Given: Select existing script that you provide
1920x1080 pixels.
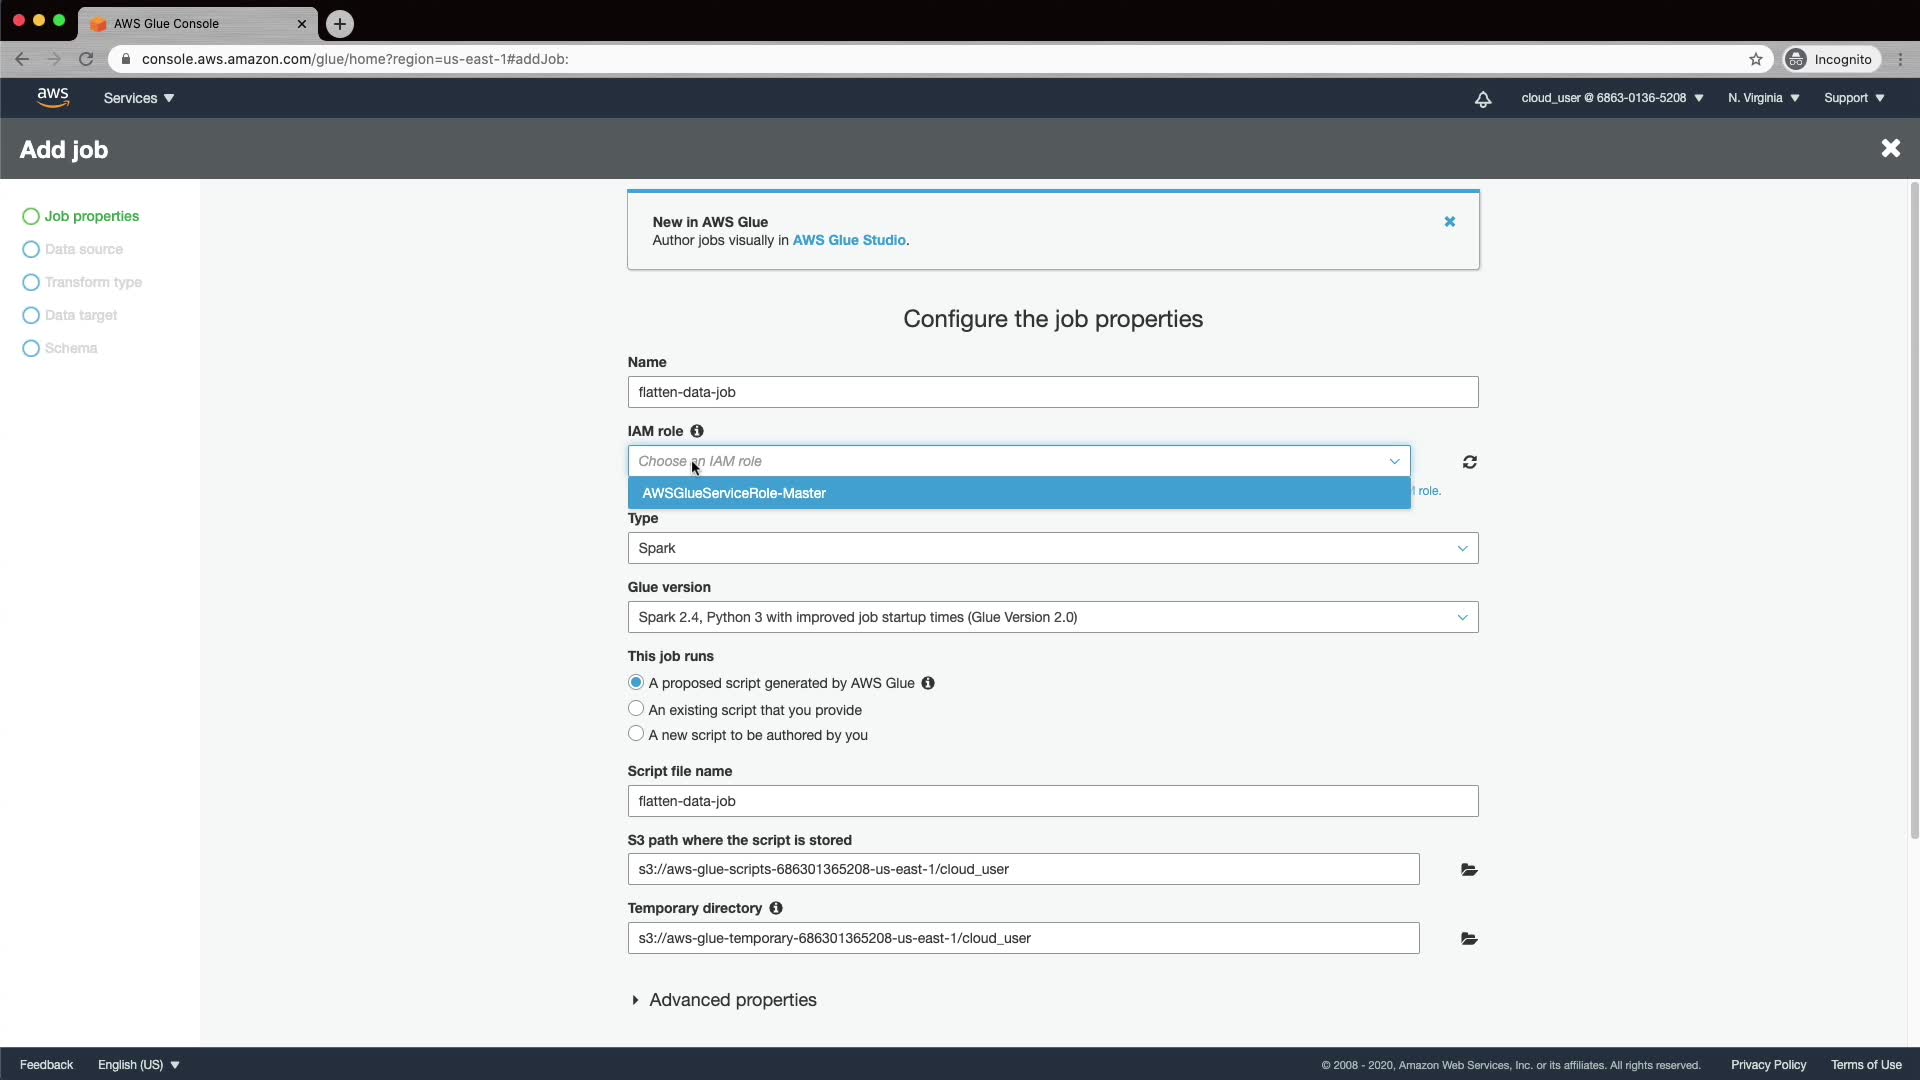Looking at the screenshot, I should tap(636, 709).
